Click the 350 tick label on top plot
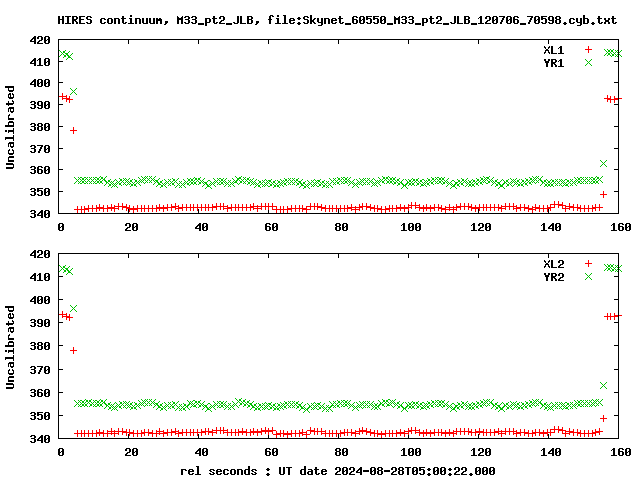Image resolution: width=640 pixels, height=480 pixels. pos(40,192)
